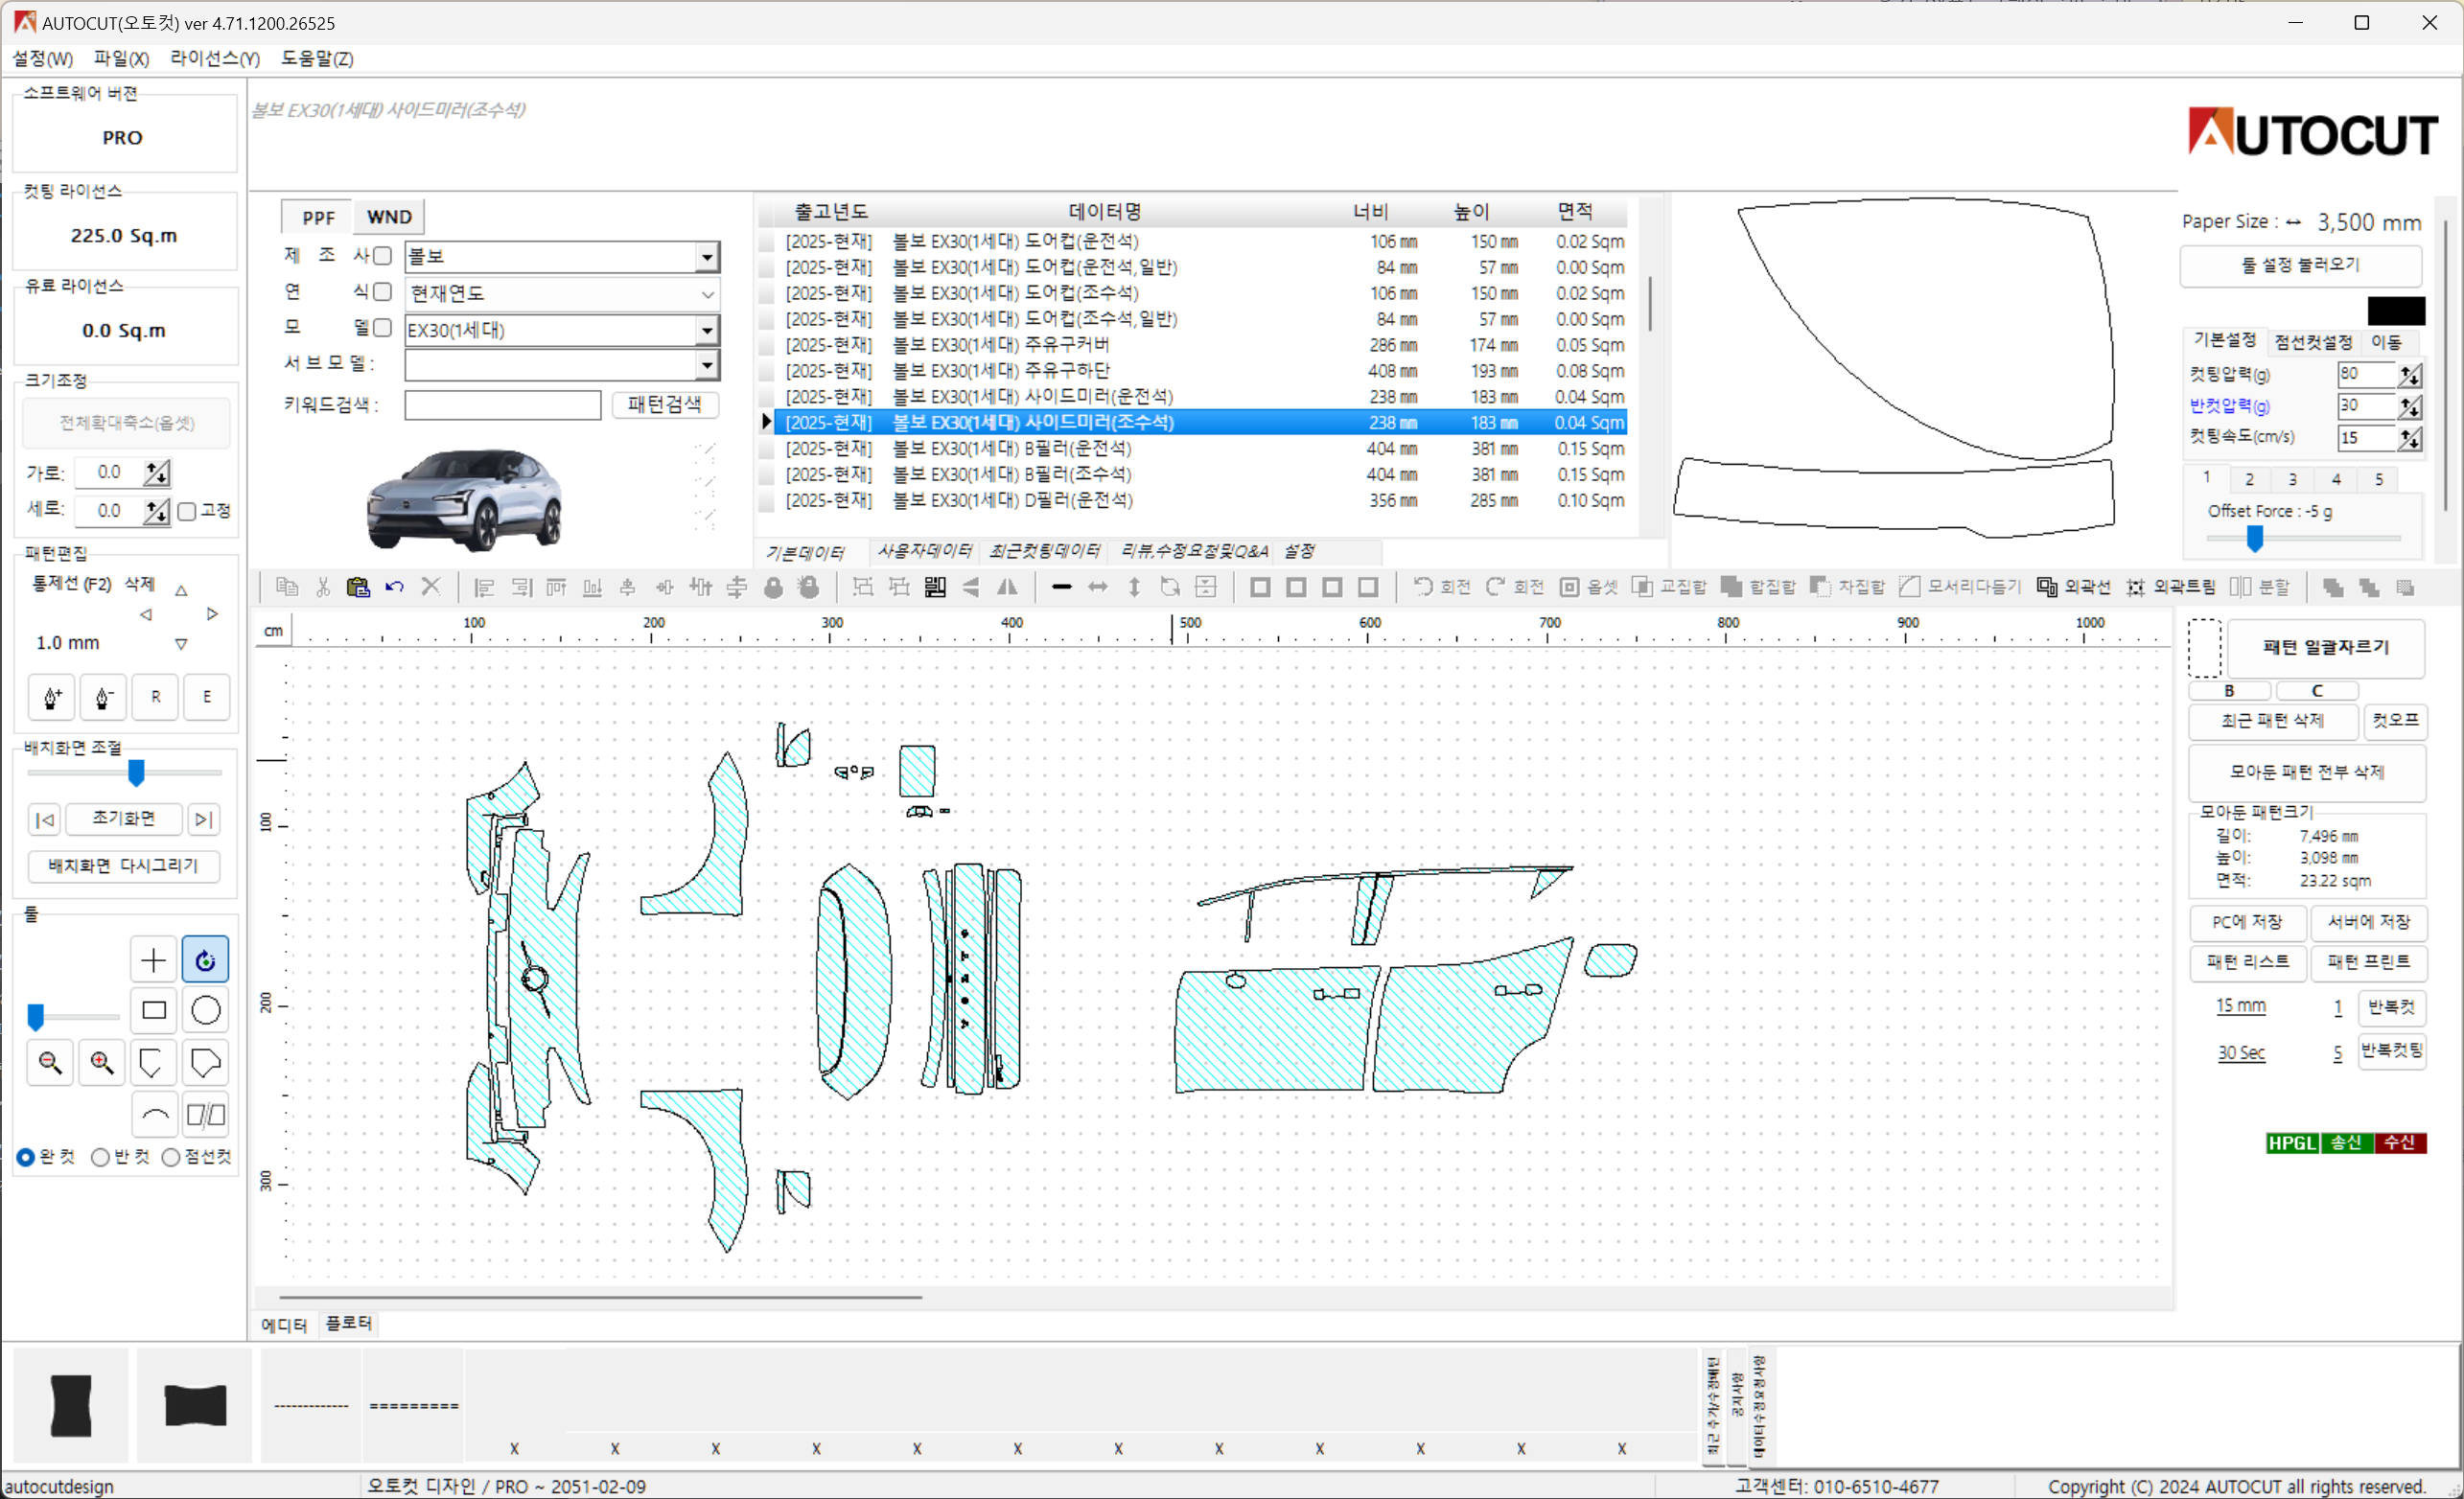This screenshot has width=2464, height=1499.
Task: Select the 점선컷 radio button
Action: point(171,1157)
